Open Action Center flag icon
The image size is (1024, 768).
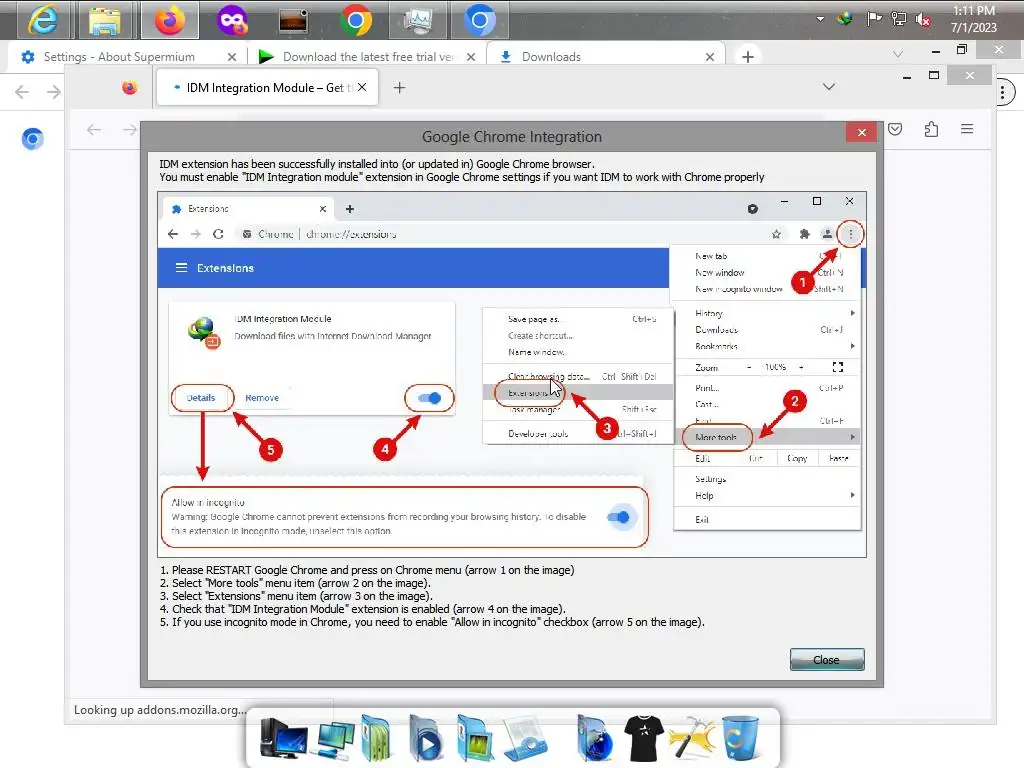coord(874,18)
